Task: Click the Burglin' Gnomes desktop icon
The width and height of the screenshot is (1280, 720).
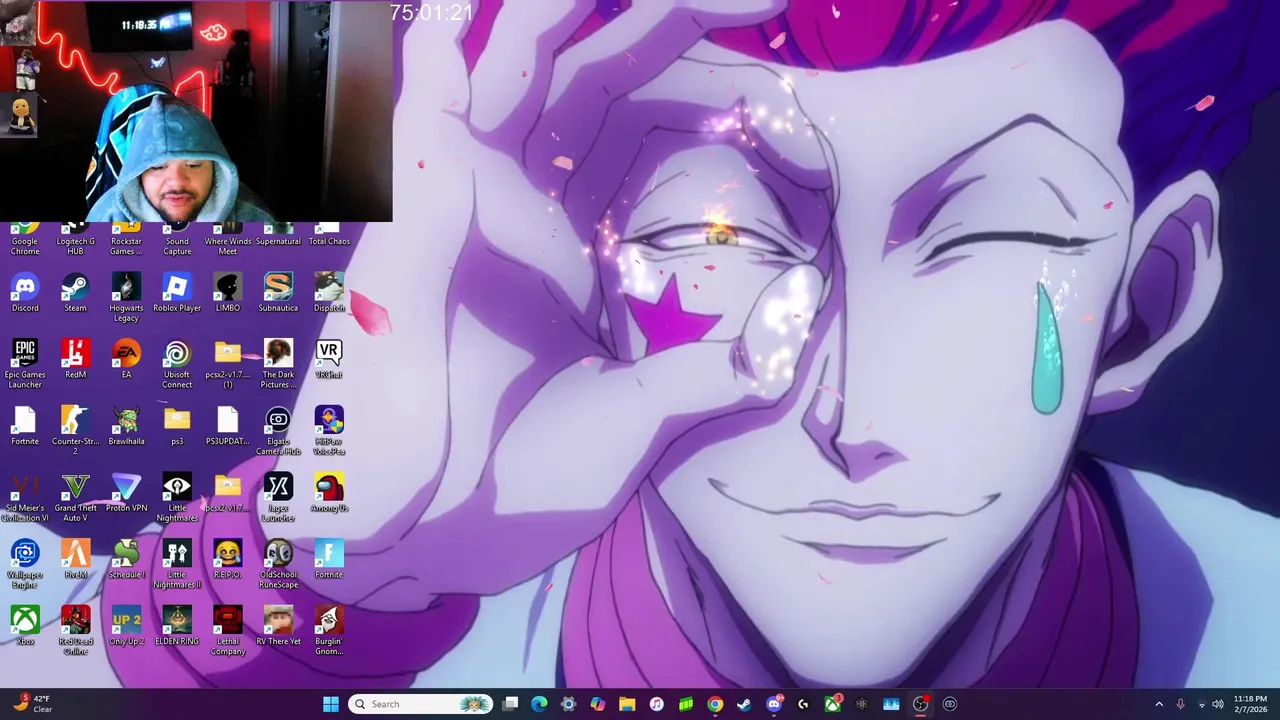Action: (x=329, y=631)
